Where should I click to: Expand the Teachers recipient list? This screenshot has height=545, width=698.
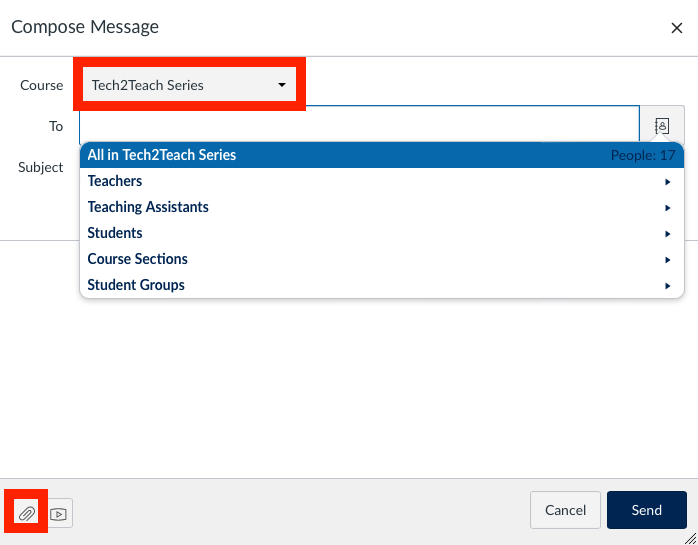381,181
